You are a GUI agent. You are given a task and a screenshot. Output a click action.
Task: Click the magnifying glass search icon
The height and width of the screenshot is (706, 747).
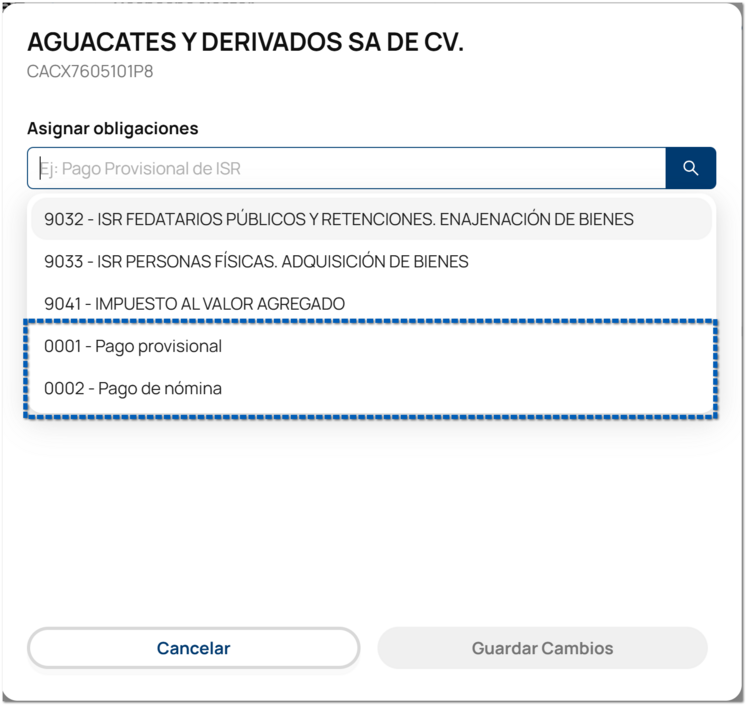click(x=690, y=168)
